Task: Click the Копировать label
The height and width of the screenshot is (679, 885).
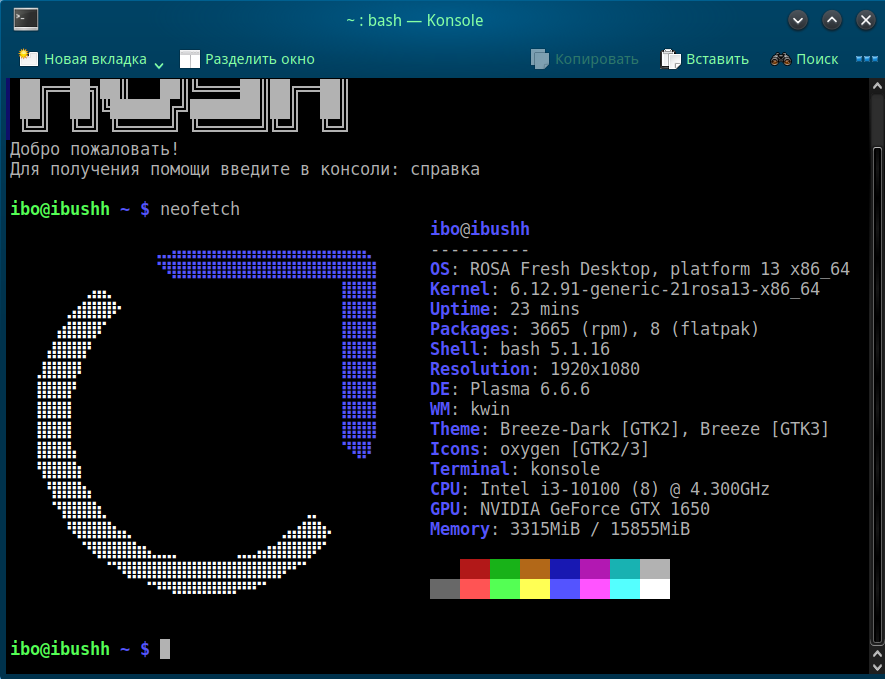Action: pyautogui.click(x=597, y=59)
